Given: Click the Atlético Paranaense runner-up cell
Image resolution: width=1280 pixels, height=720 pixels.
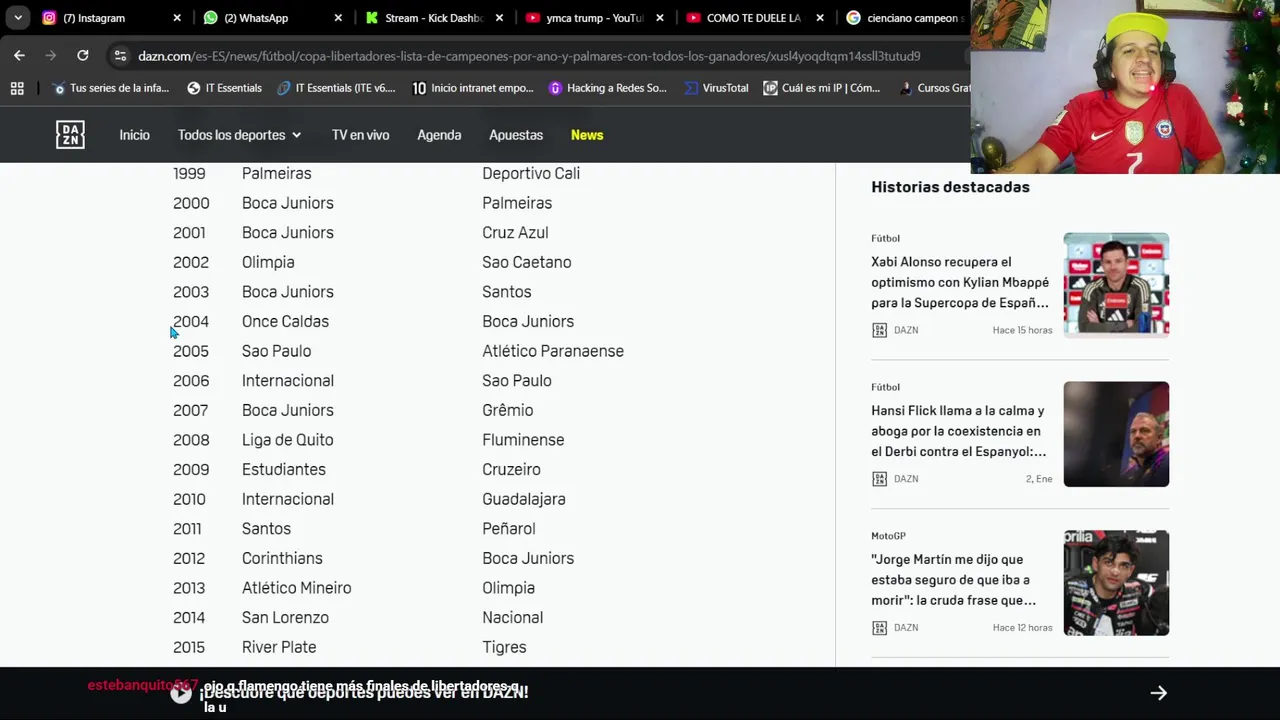Looking at the screenshot, I should coord(553,351).
